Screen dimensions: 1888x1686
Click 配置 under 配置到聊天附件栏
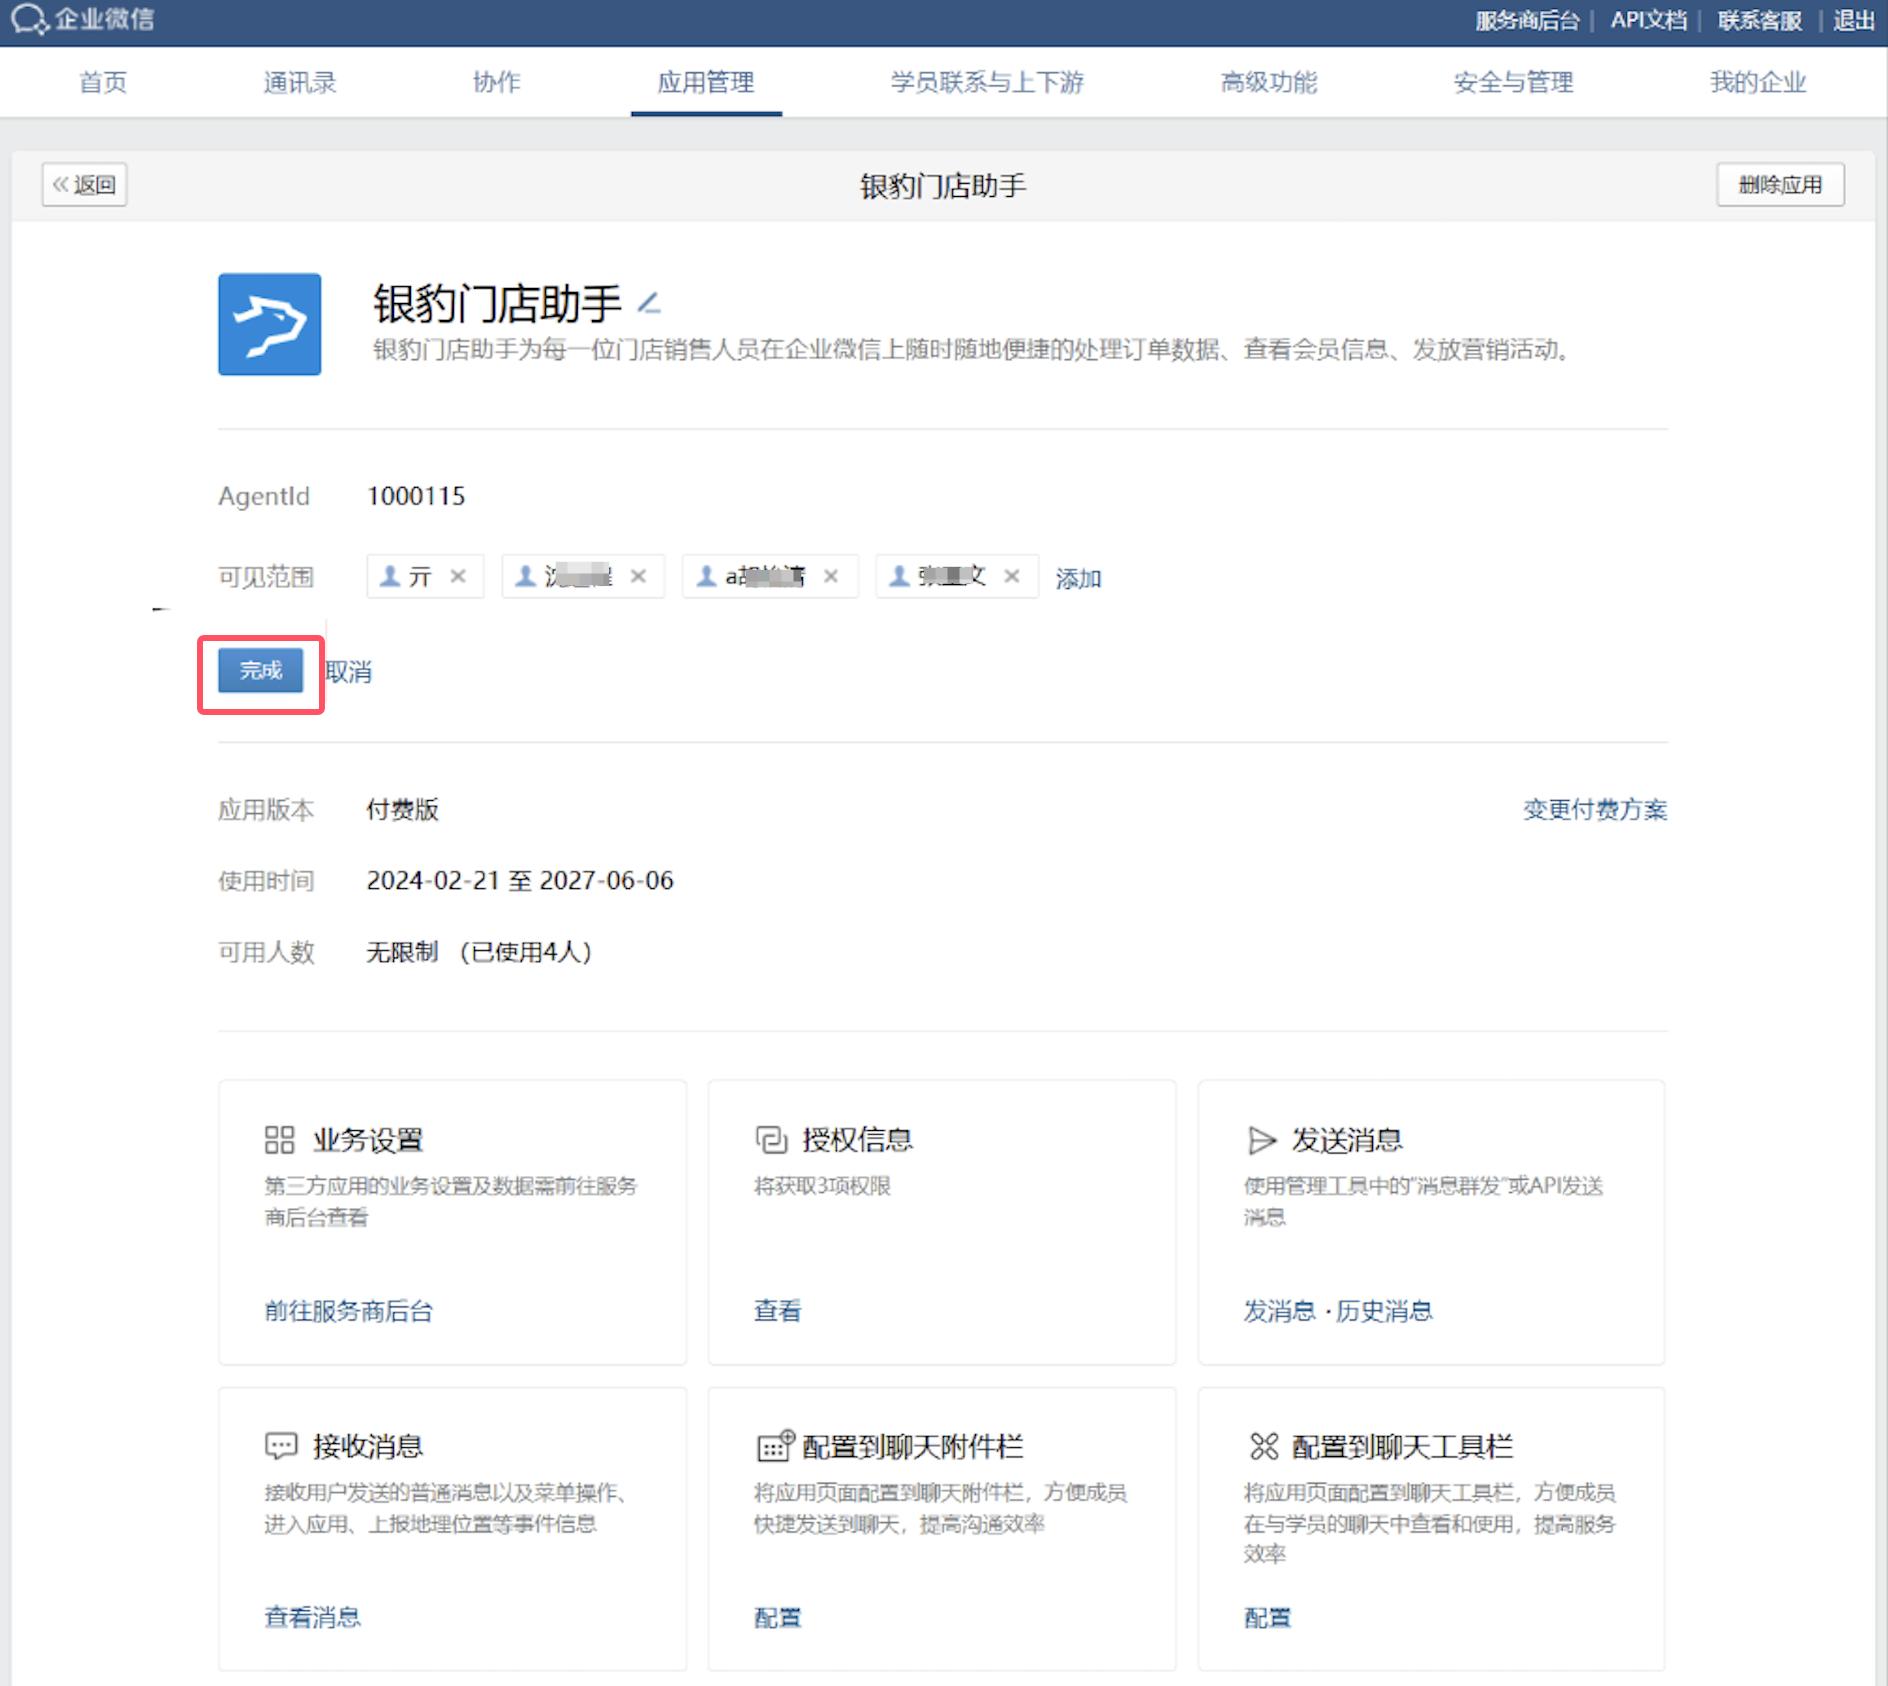pos(778,1617)
